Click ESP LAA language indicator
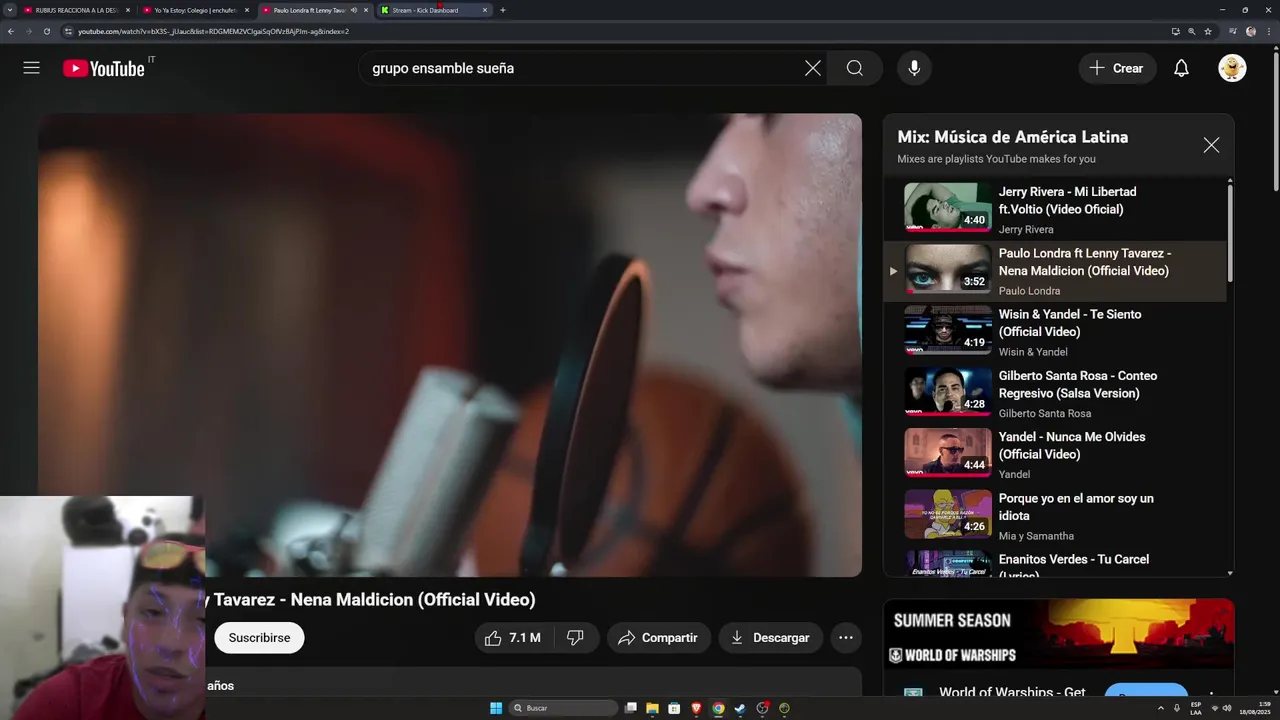 tap(1196, 708)
